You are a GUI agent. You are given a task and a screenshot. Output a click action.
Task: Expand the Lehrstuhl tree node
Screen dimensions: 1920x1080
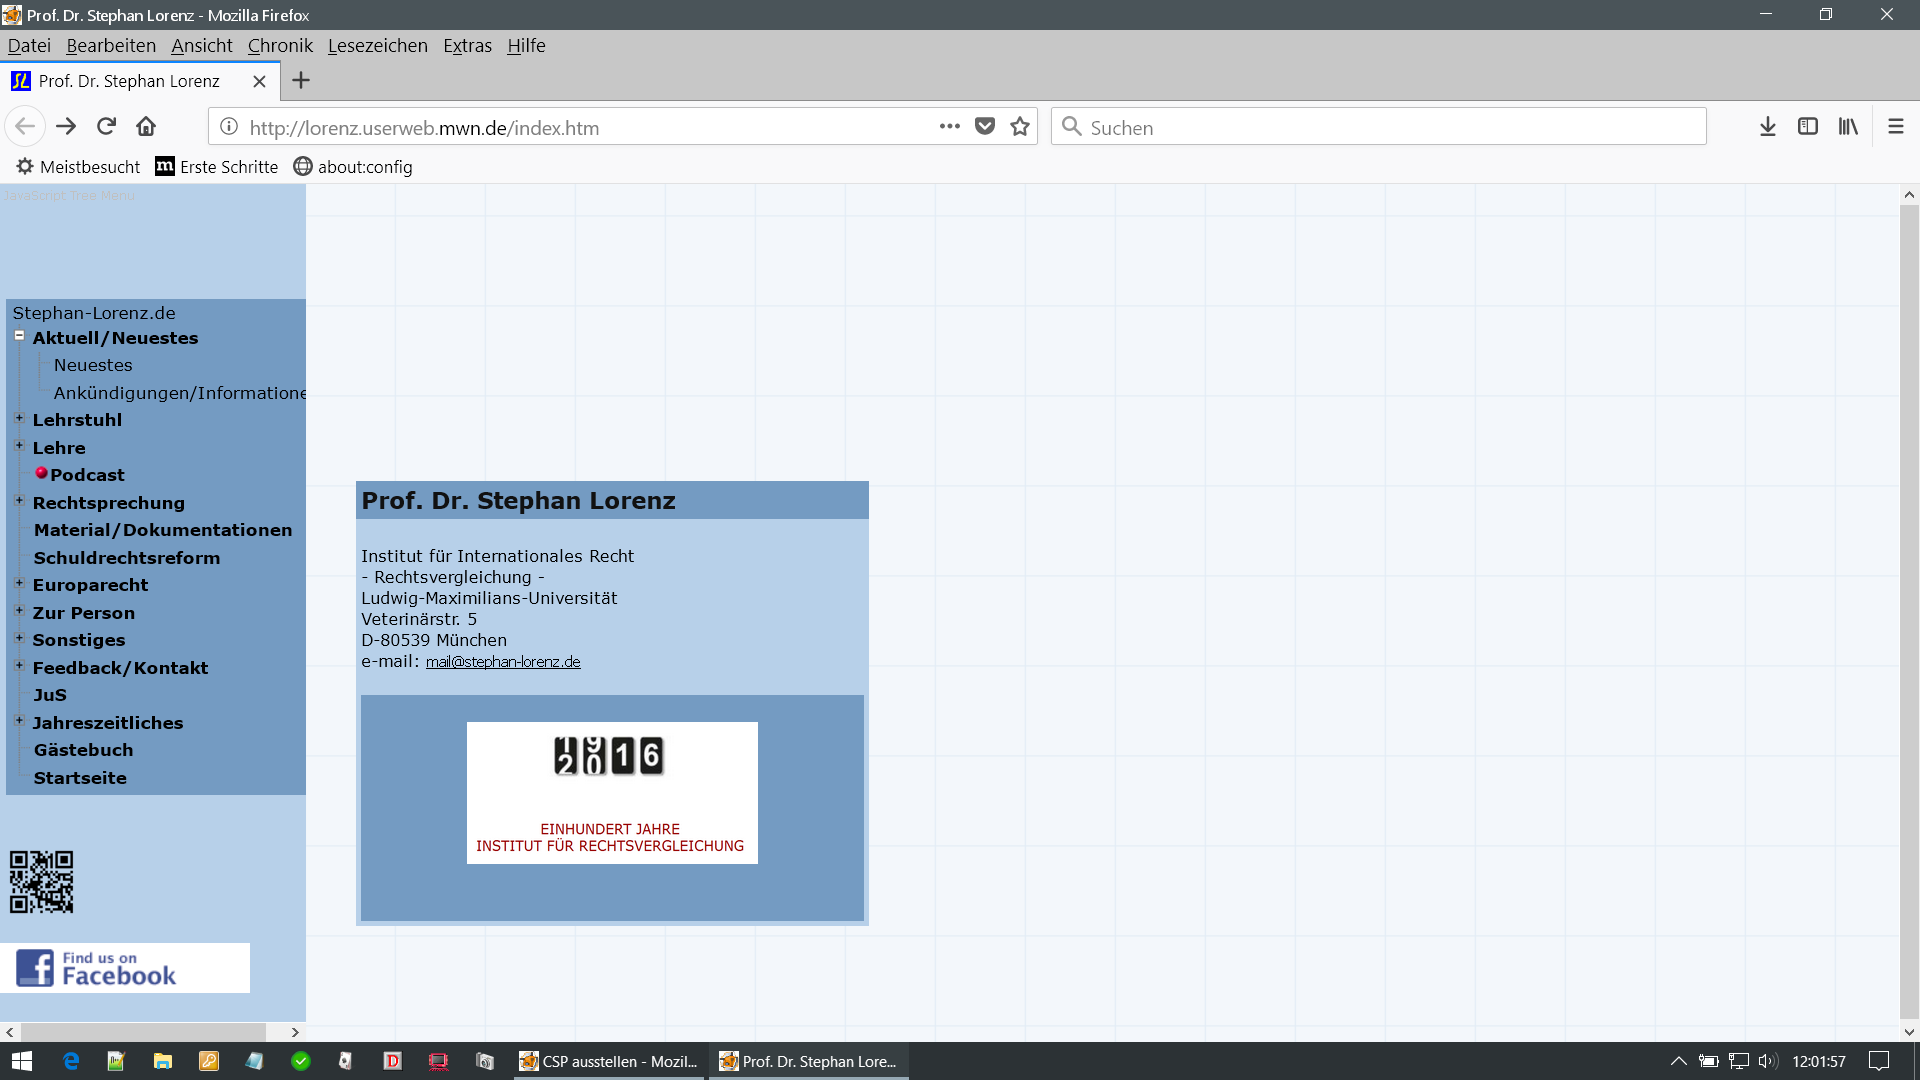pos(19,418)
